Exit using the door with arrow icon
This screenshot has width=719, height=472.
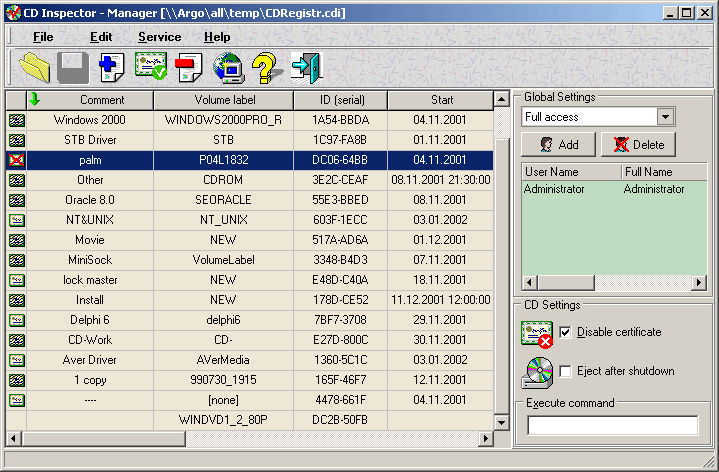point(306,68)
